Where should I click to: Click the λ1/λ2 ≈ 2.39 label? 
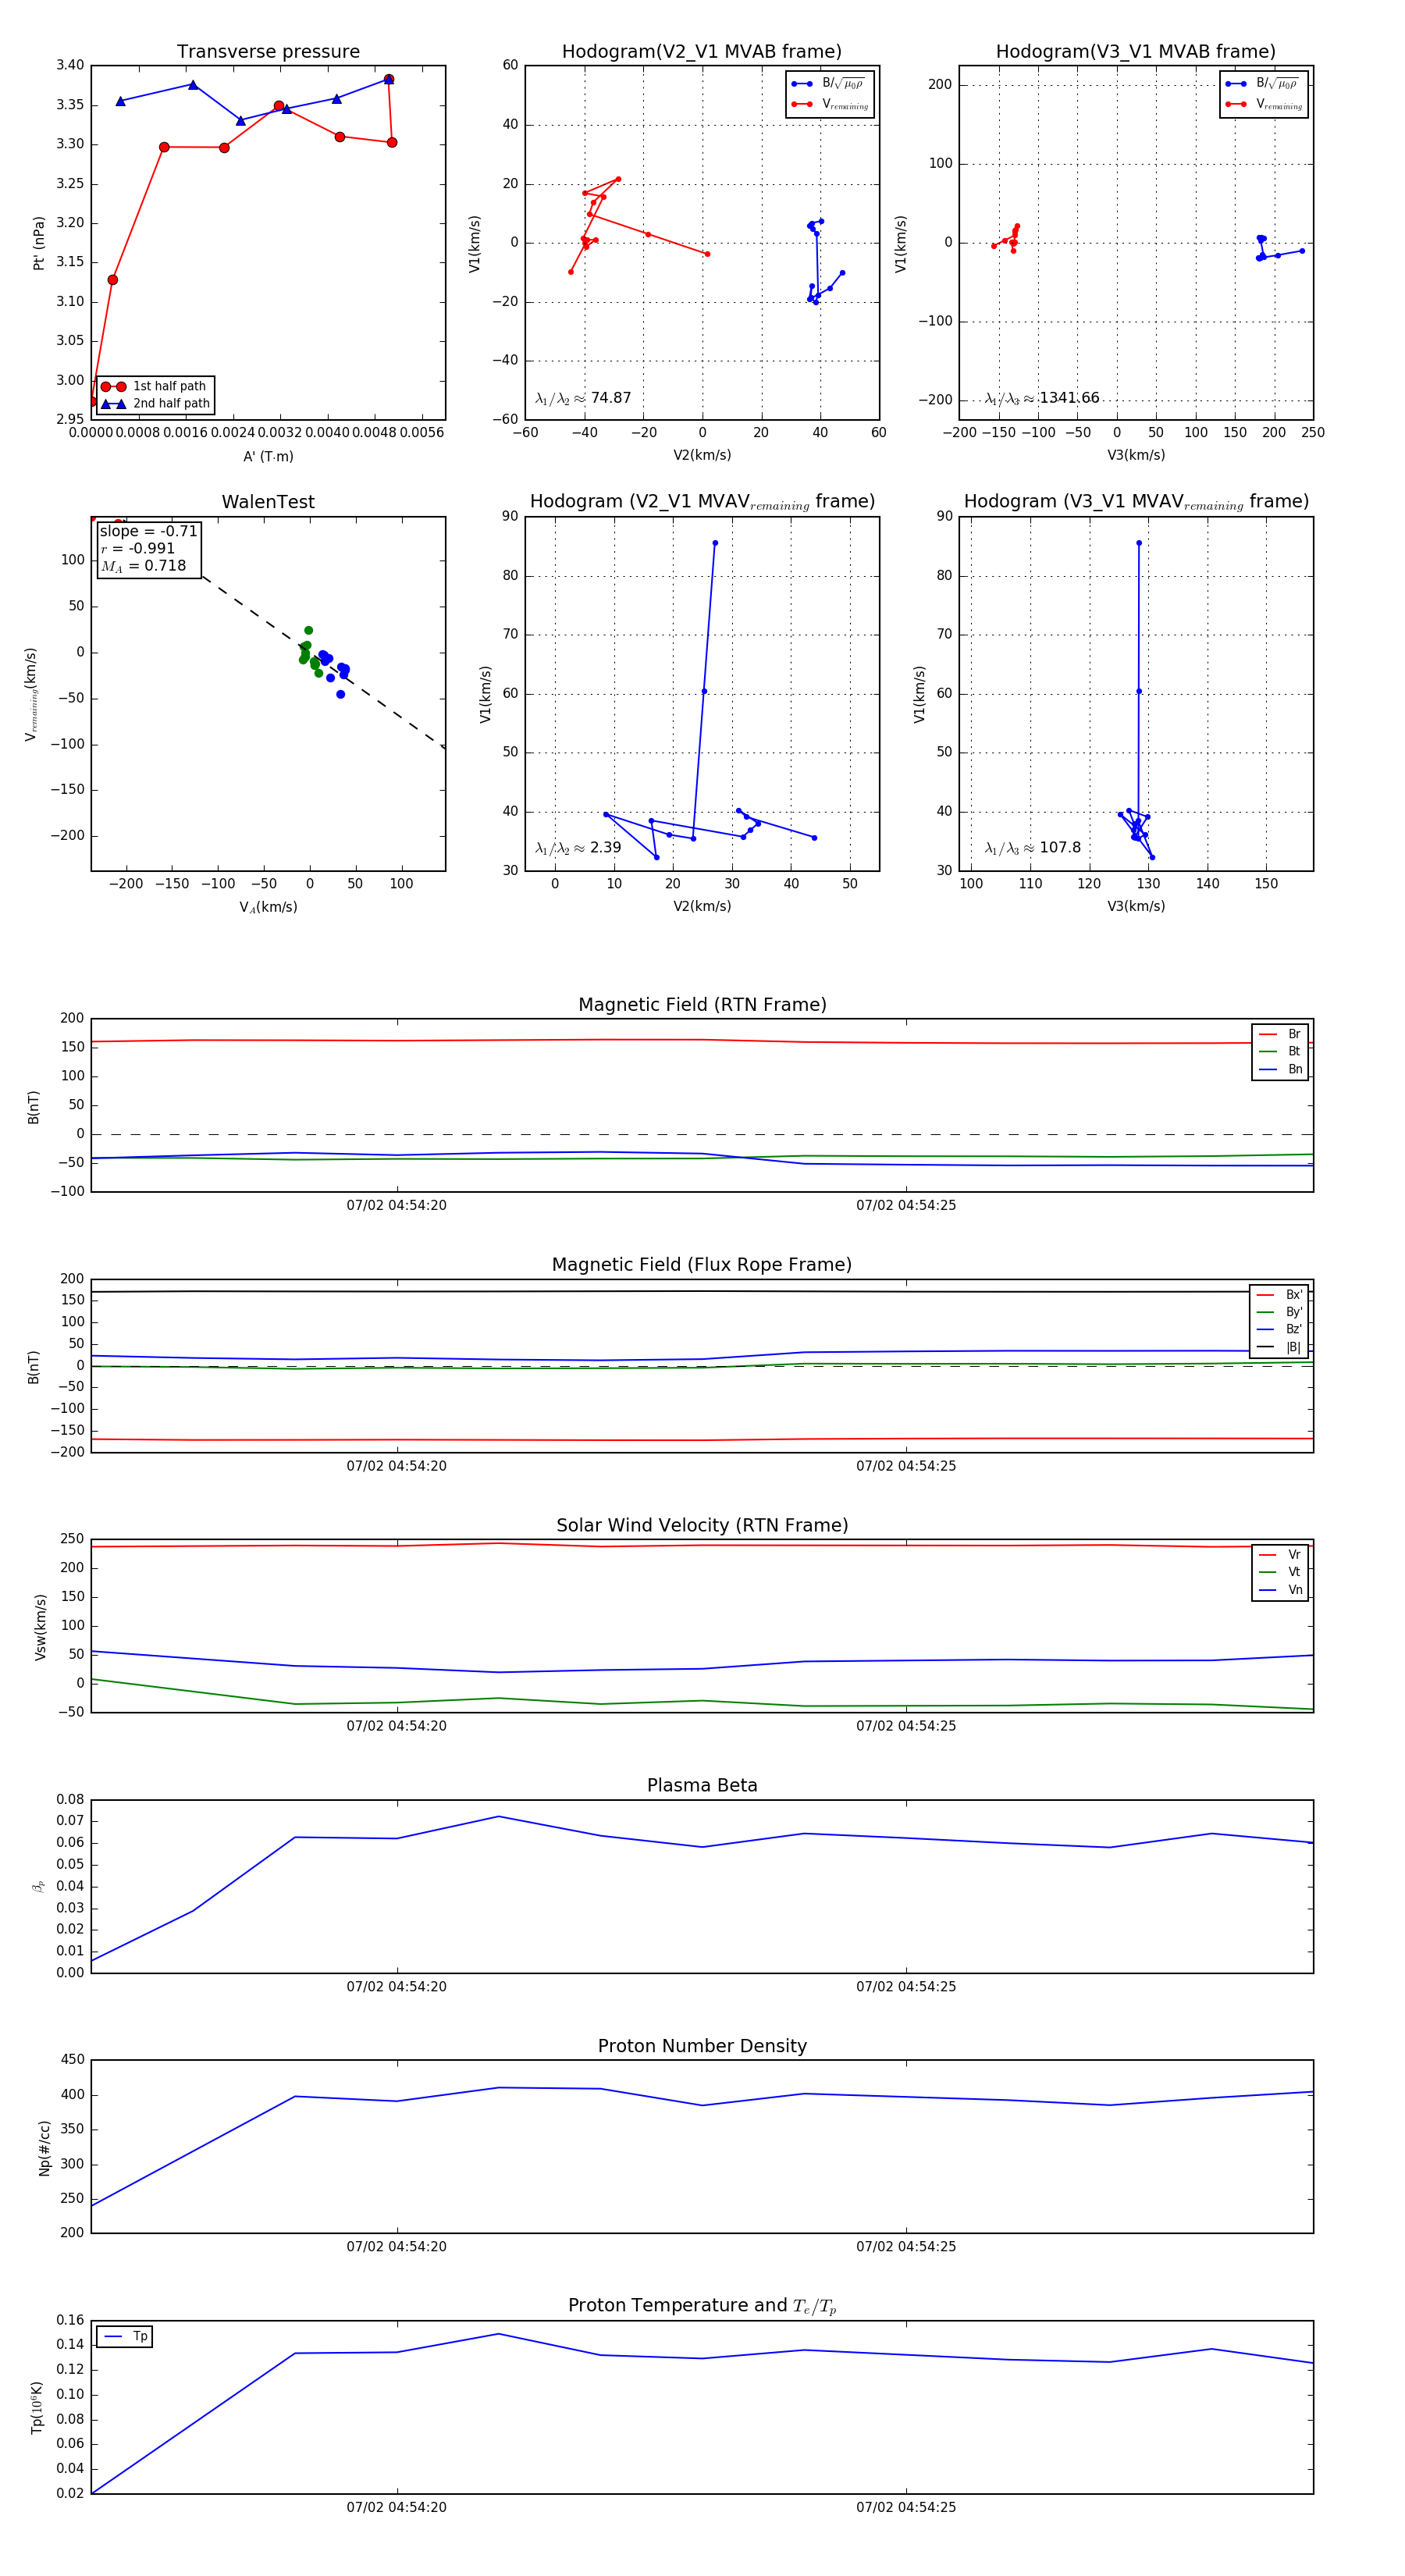point(578,848)
